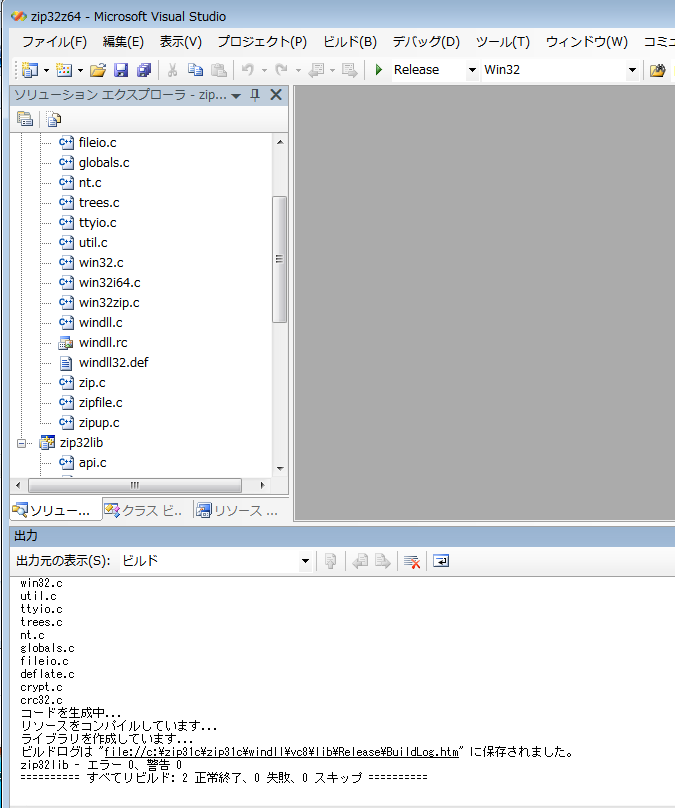Open the ウィンドウ(W) menu
This screenshot has height=808, width=675.
pyautogui.click(x=586, y=42)
